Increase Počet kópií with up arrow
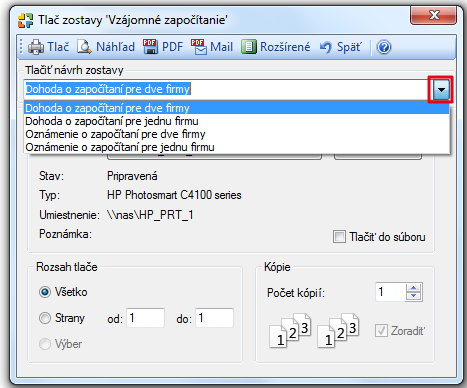467x388 pixels. pyautogui.click(x=414, y=288)
